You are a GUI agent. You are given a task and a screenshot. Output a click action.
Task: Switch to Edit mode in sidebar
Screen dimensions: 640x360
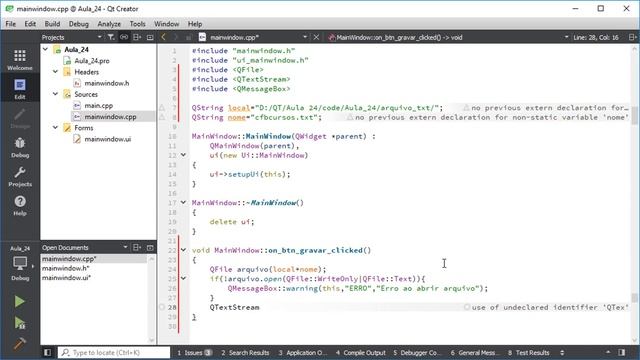(20, 89)
